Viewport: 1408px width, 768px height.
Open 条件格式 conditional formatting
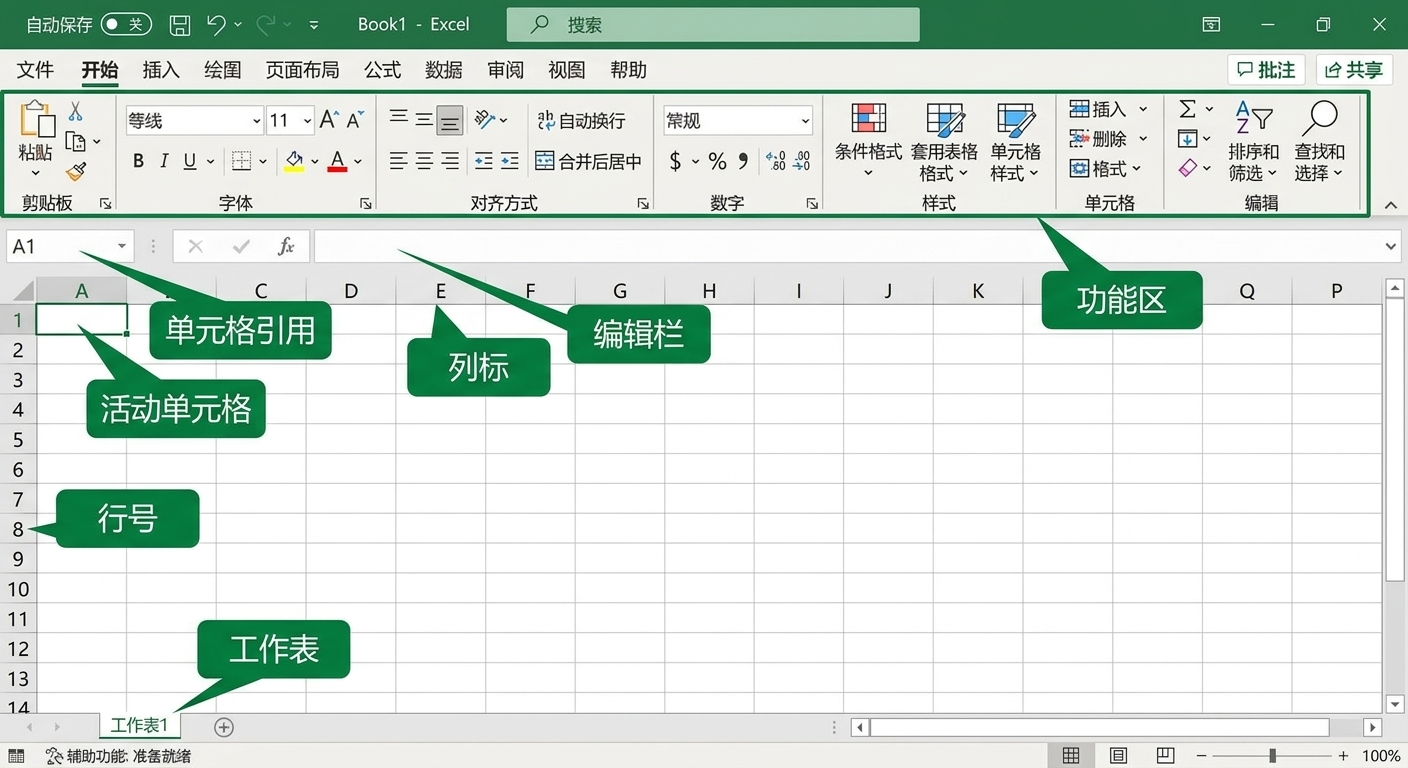coord(868,140)
